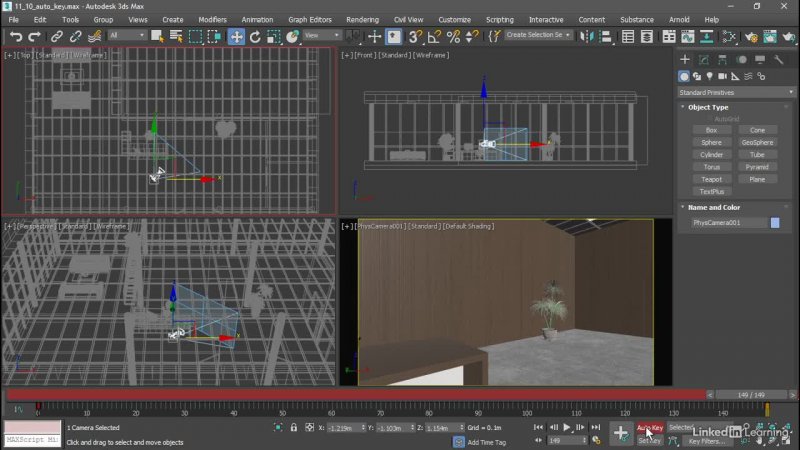Click the TextPlus primitive button
800x450 pixels.
(x=712, y=191)
